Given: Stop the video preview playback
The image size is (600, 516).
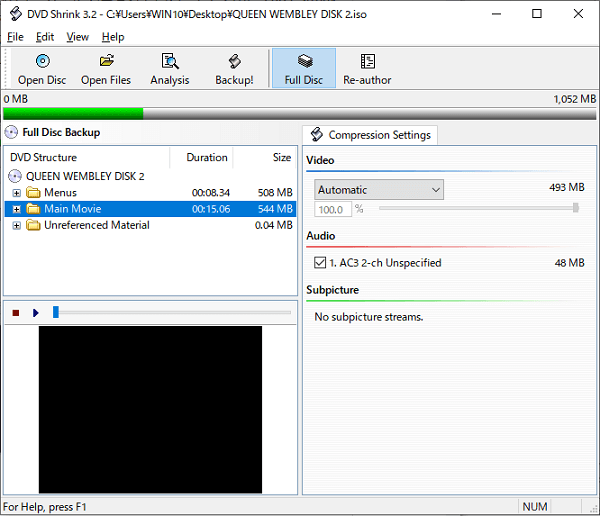Looking at the screenshot, I should (16, 313).
